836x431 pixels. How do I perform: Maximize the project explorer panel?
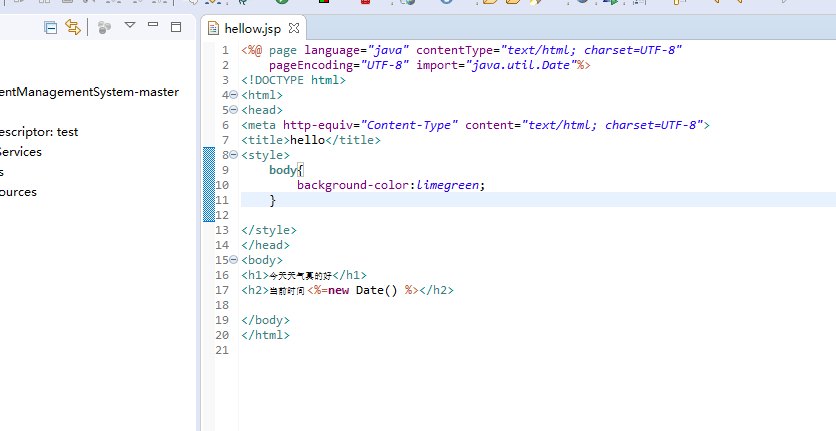click(176, 27)
